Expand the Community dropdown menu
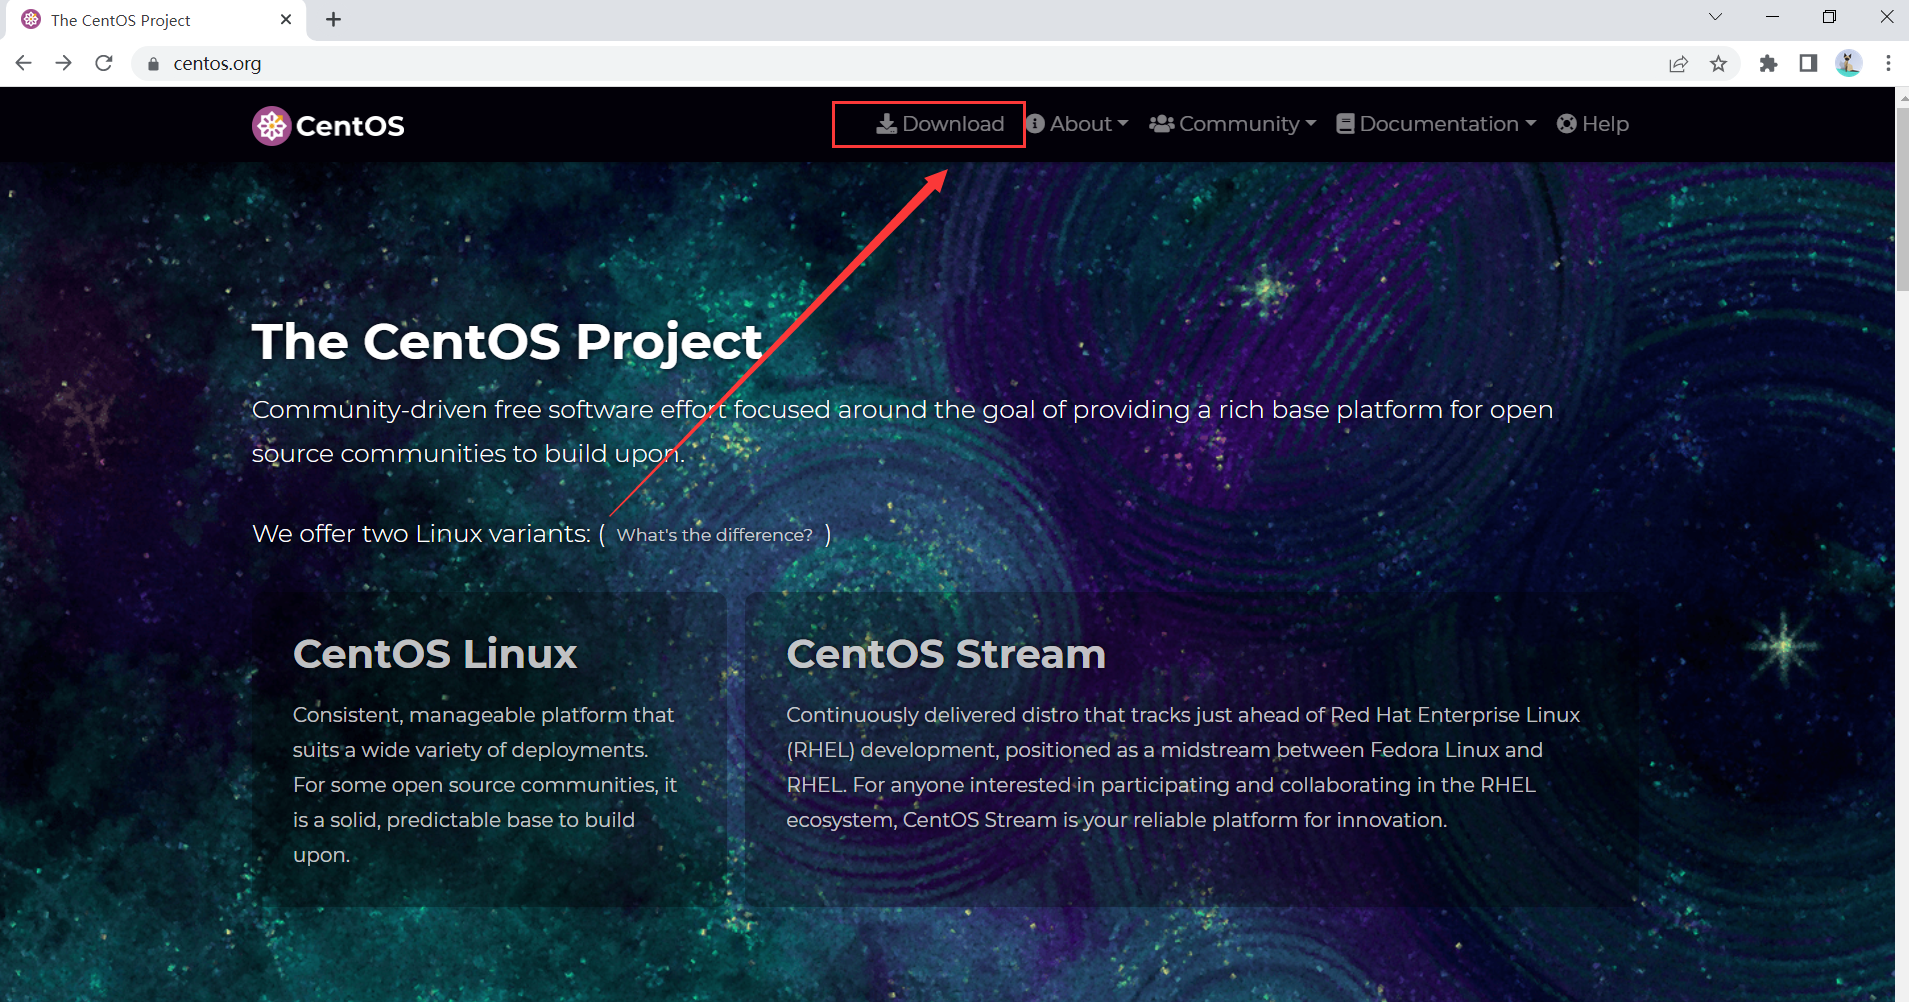Viewport: 1909px width, 1002px height. pyautogui.click(x=1232, y=124)
